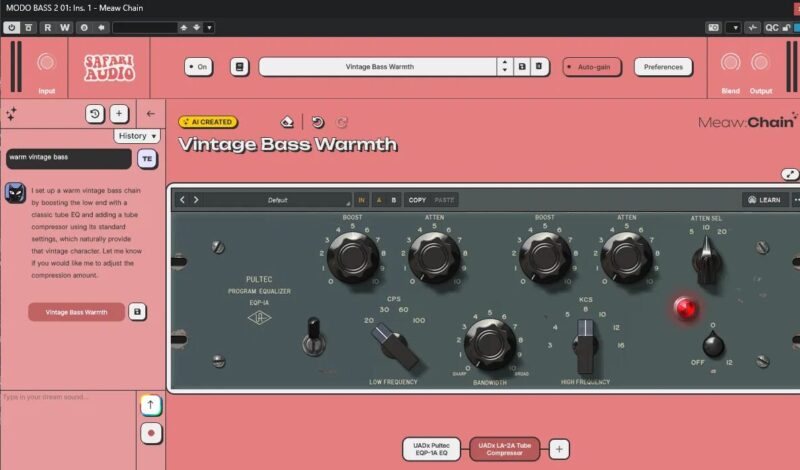This screenshot has height=470, width=800.
Task: Toggle the QC lock icon
Action: pos(786,28)
